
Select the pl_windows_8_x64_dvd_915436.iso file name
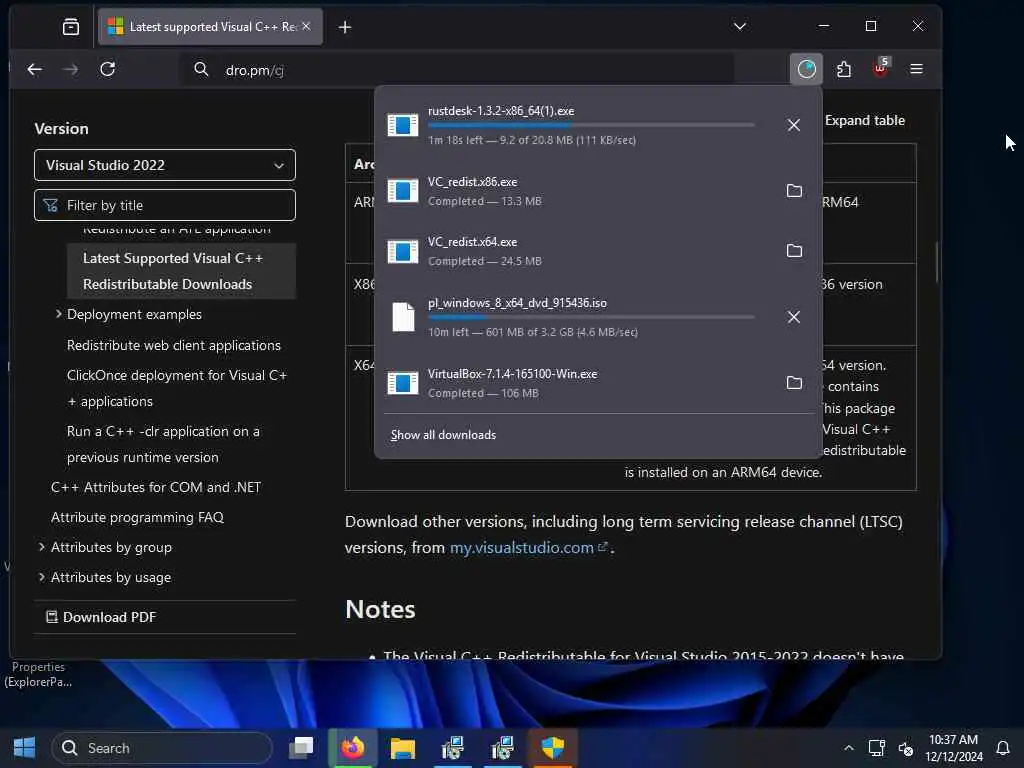click(517, 303)
